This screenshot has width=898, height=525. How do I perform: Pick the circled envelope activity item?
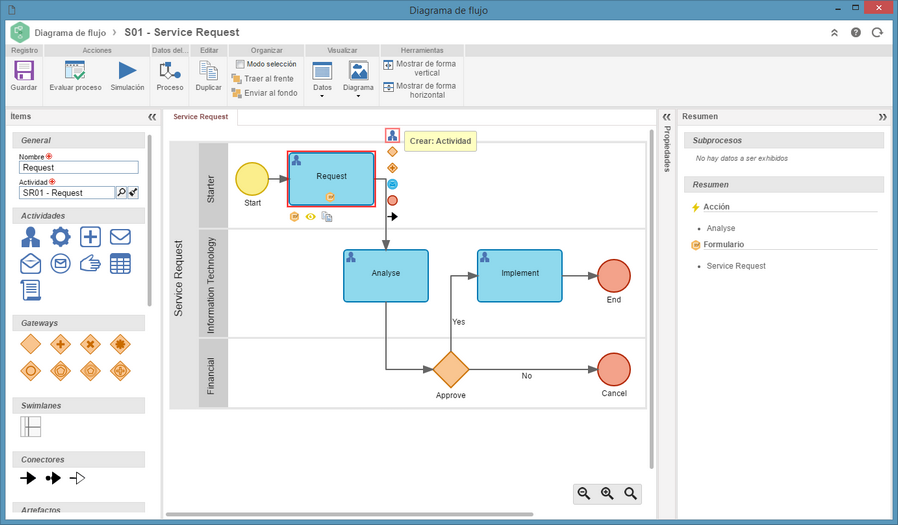(x=60, y=263)
